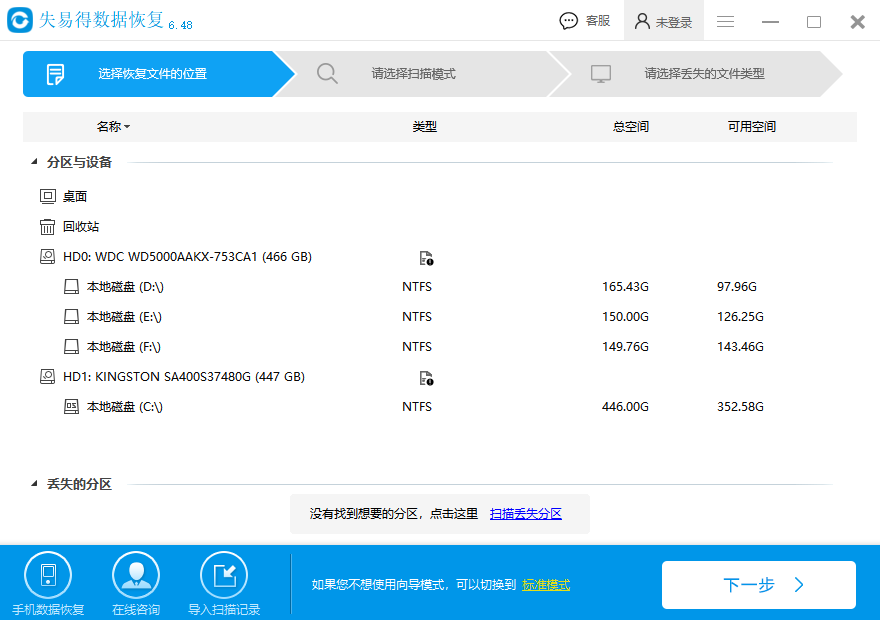Click the desktop icon beside 桌面

coord(48,196)
